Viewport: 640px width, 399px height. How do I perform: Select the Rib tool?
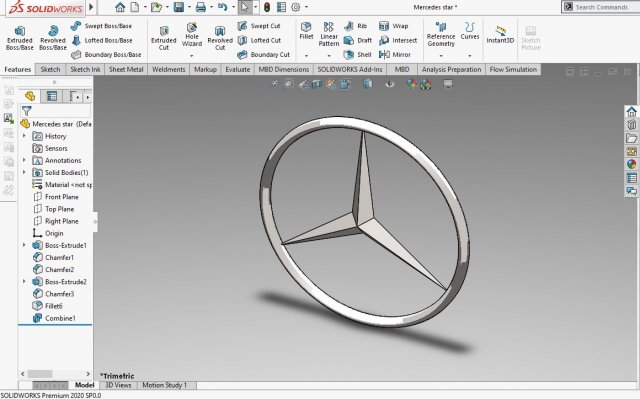(356, 26)
